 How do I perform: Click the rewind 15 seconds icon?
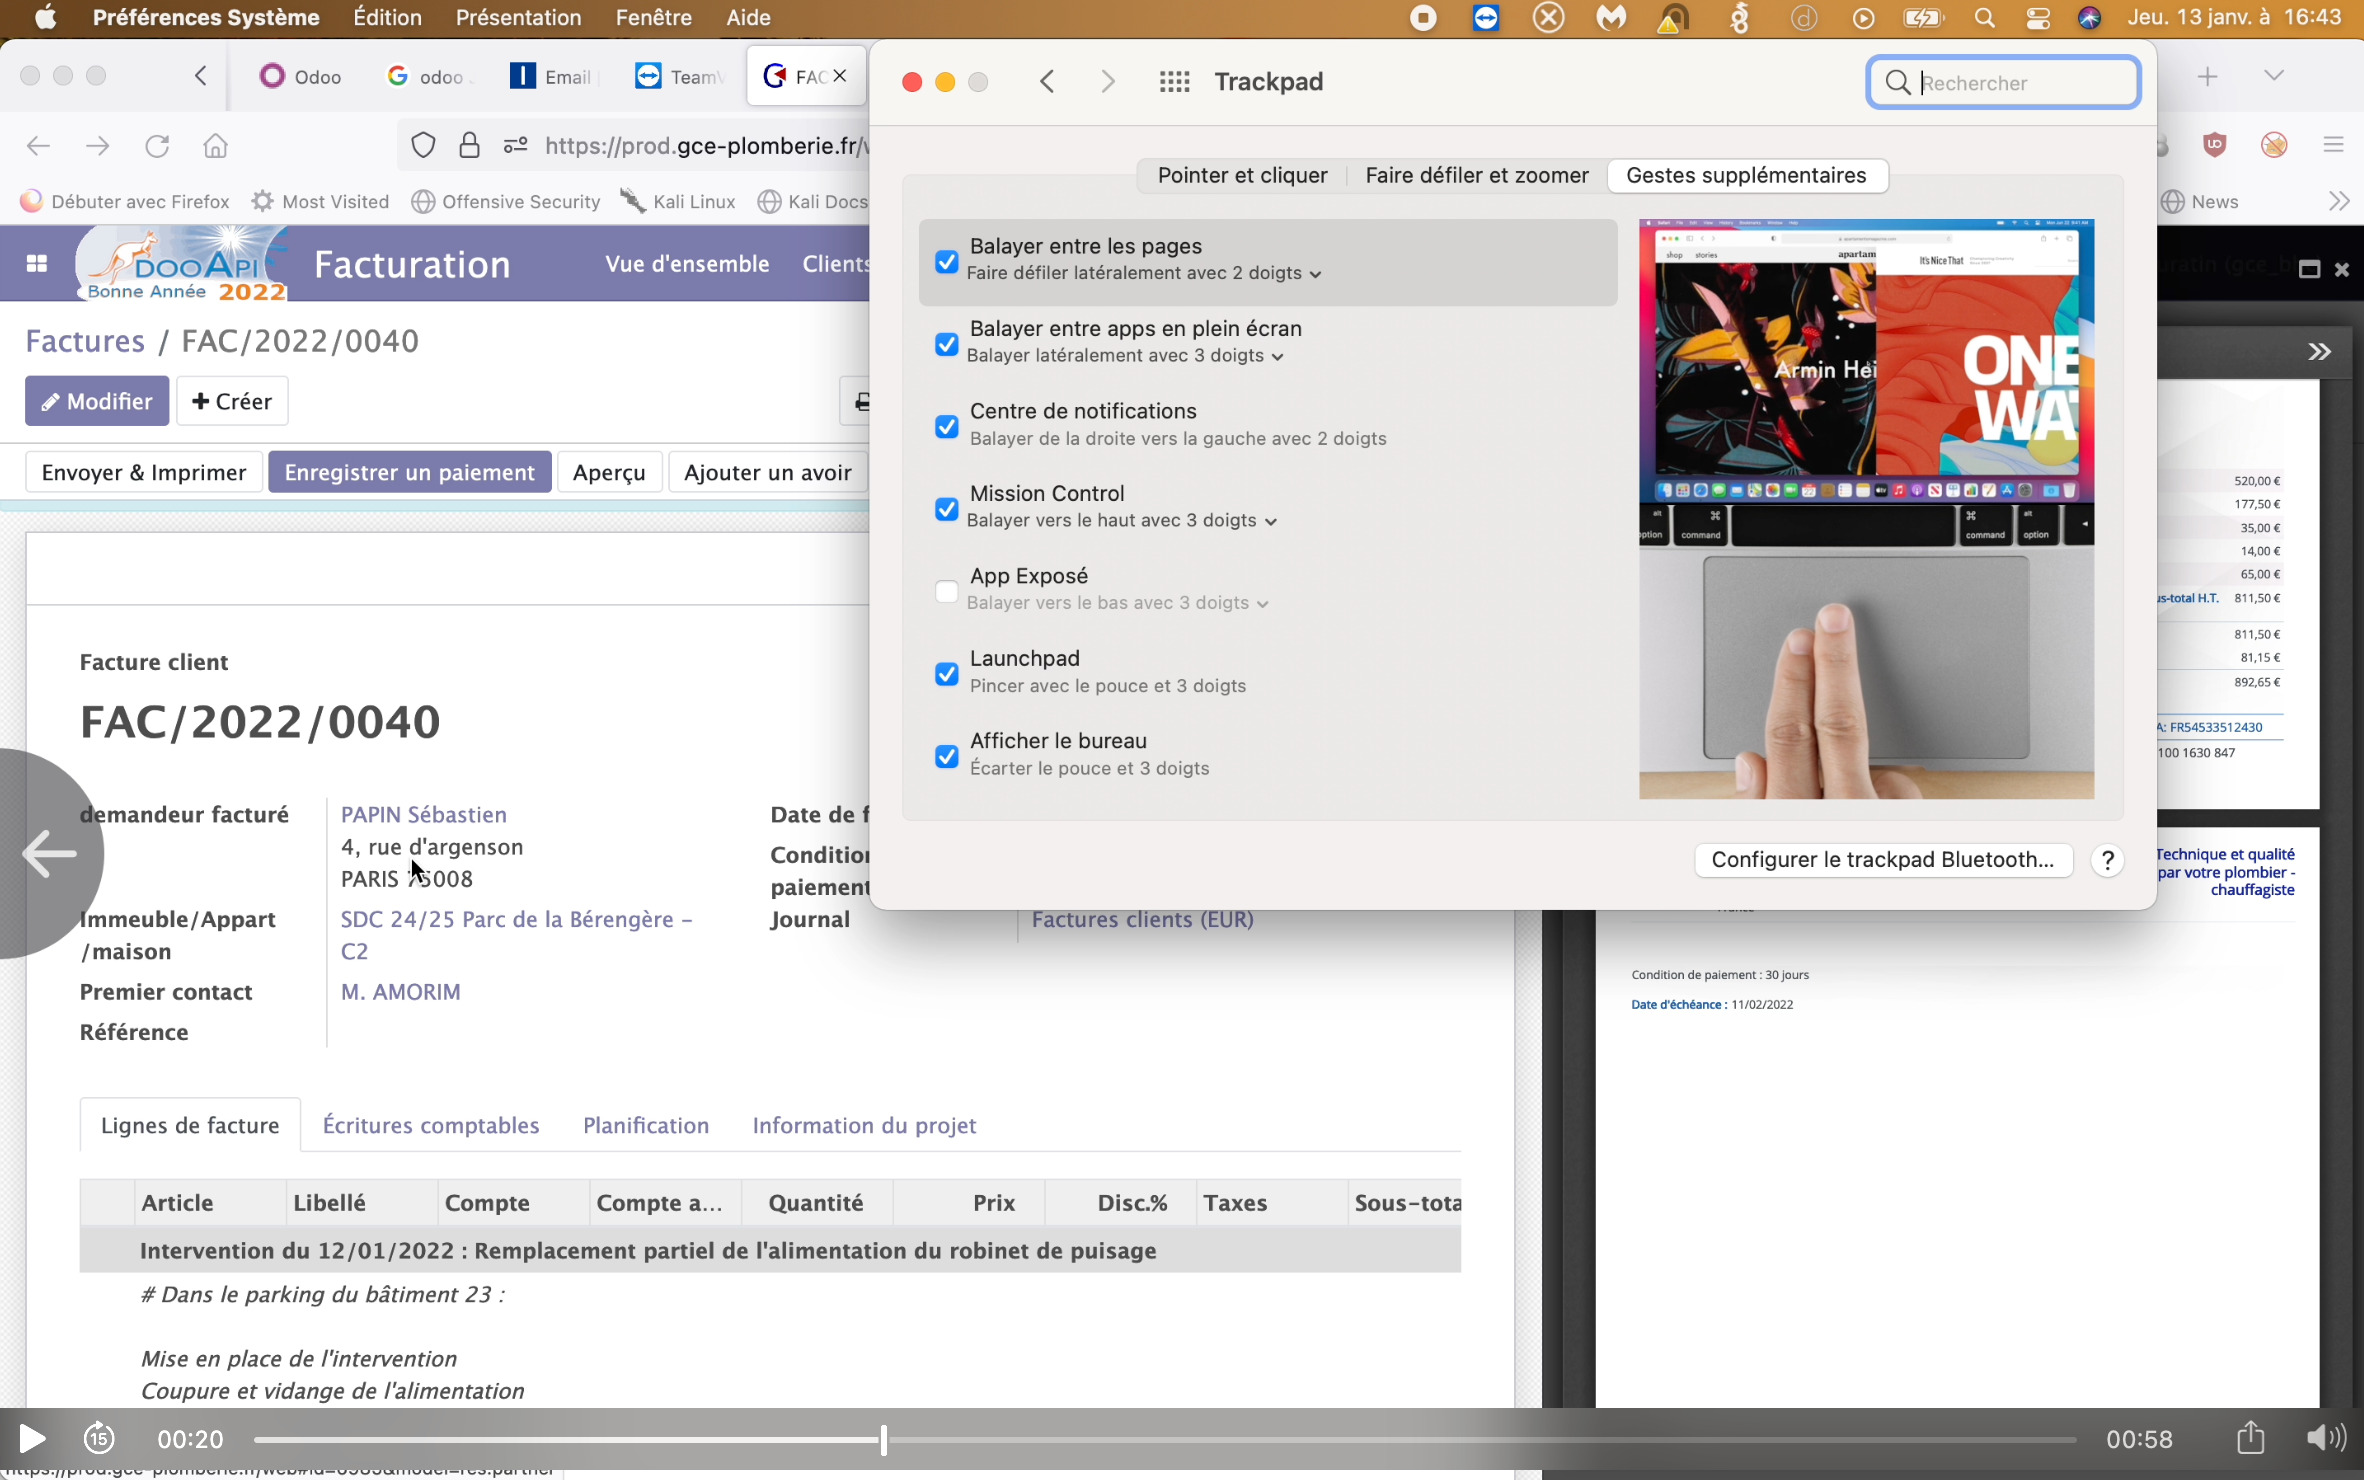point(99,1438)
